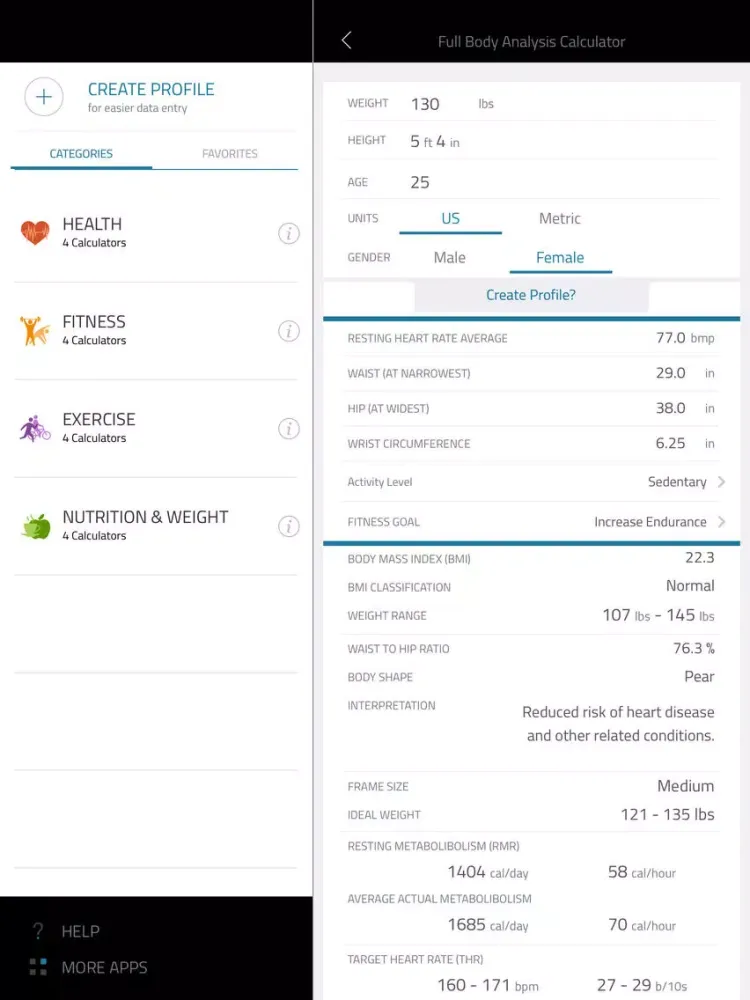
Task: Click RMR value 1404 cal/day
Action: coord(488,872)
